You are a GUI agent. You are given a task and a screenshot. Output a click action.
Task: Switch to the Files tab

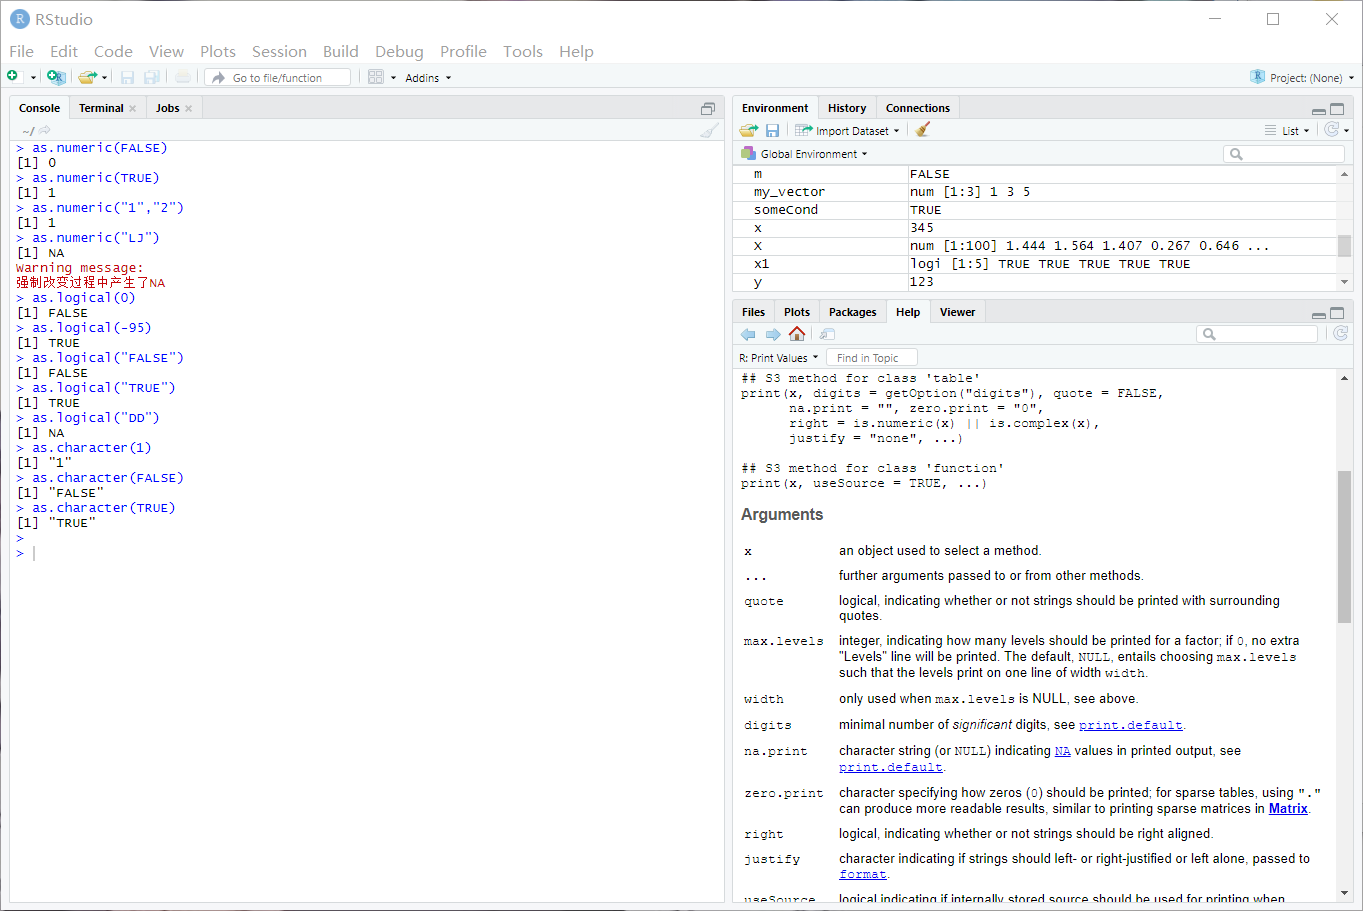tap(754, 312)
